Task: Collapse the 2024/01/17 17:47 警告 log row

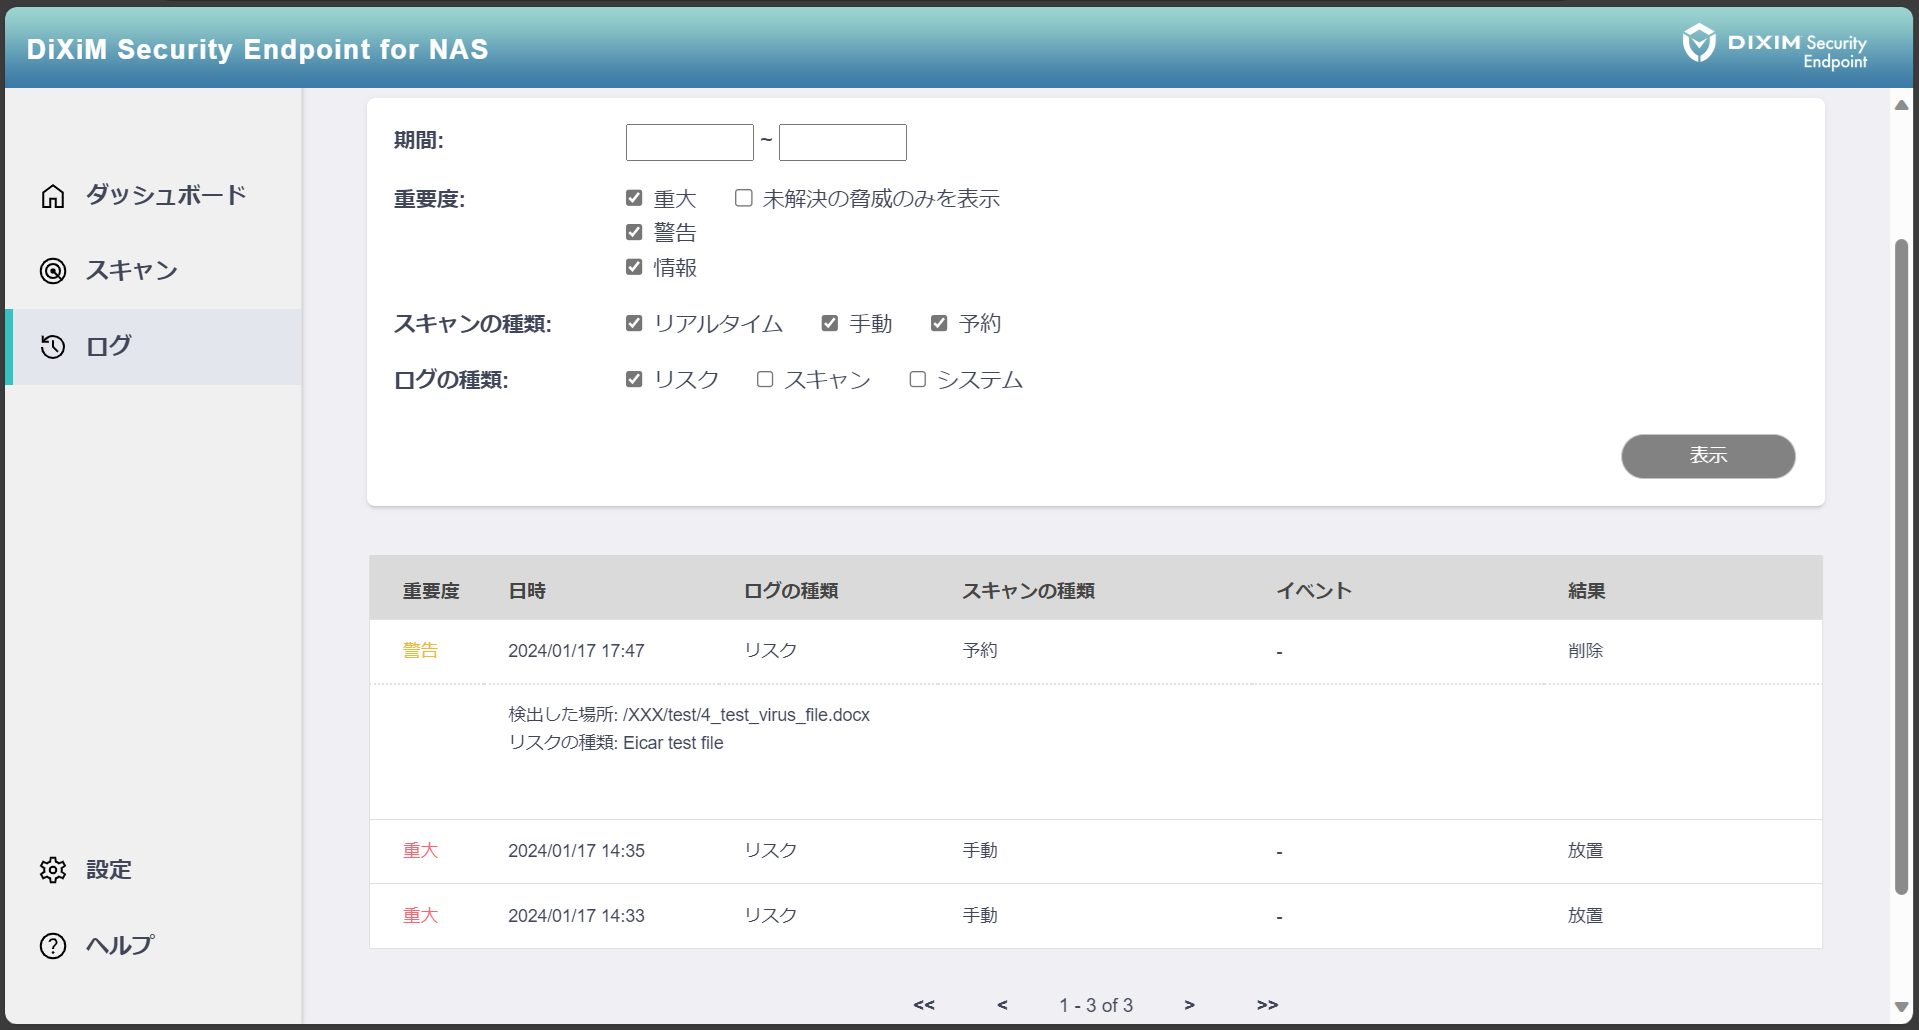Action: (x=1095, y=651)
